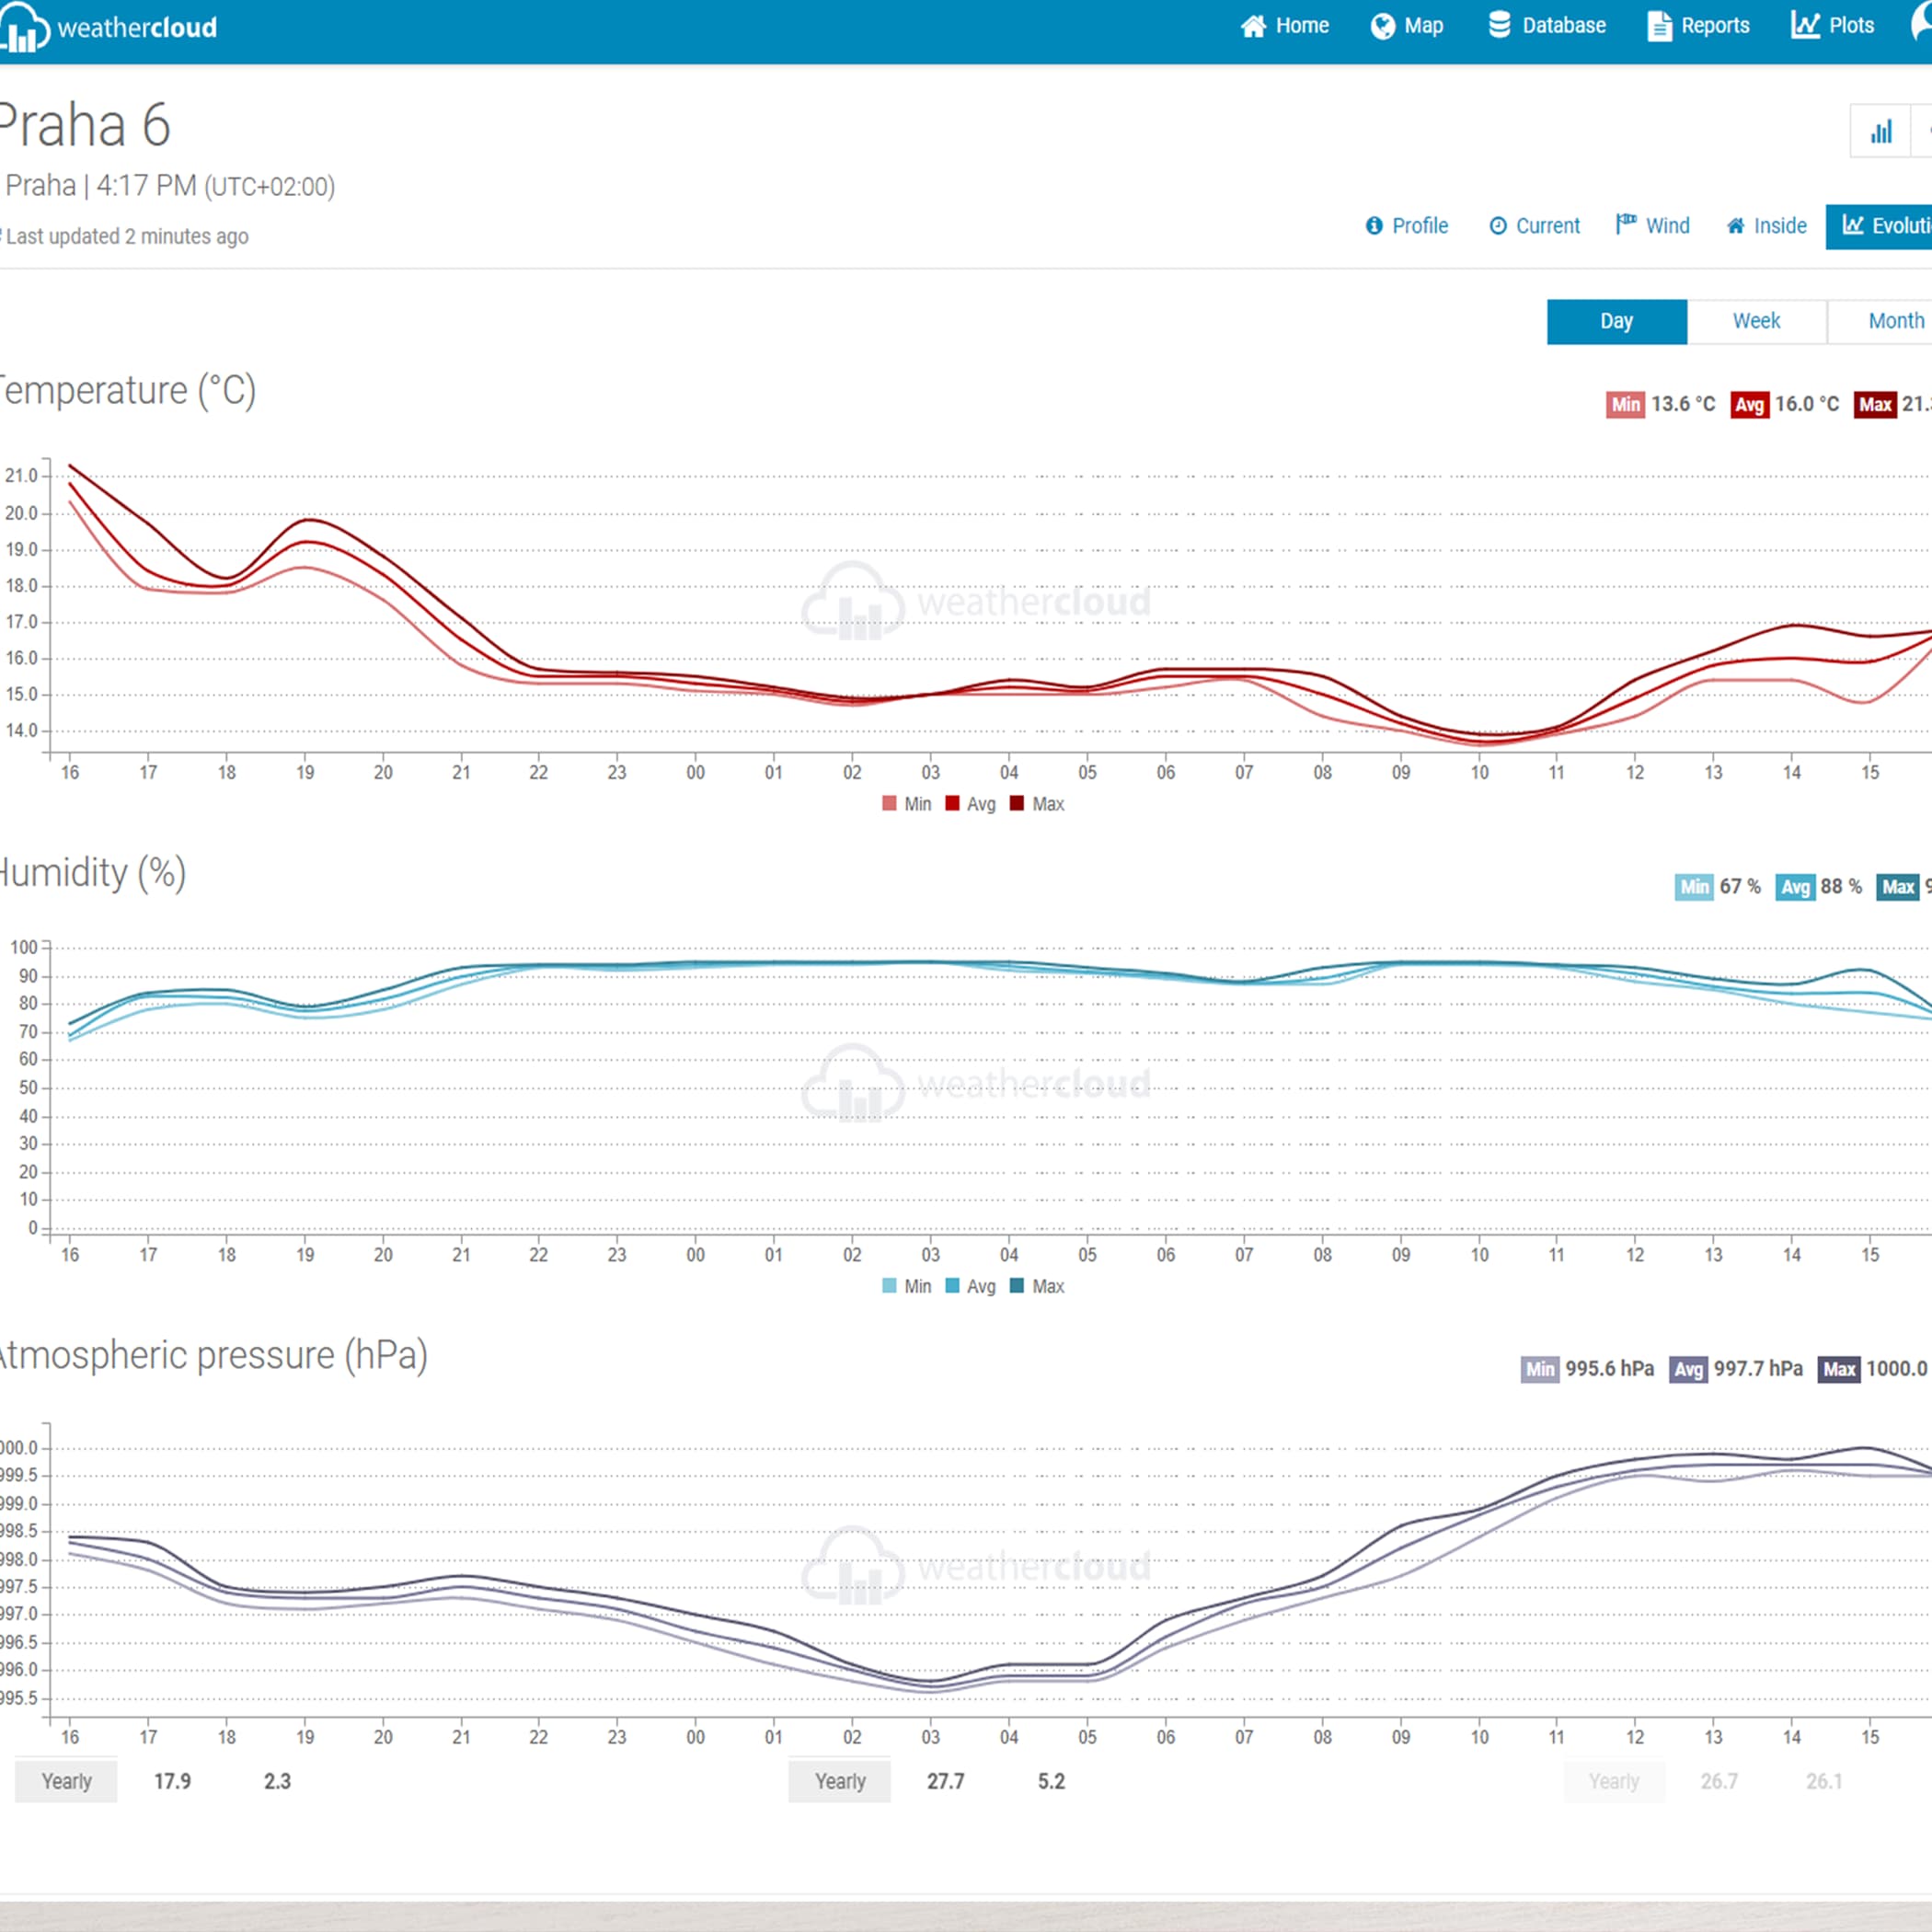Toggle the temperature Max legend series

1037,804
